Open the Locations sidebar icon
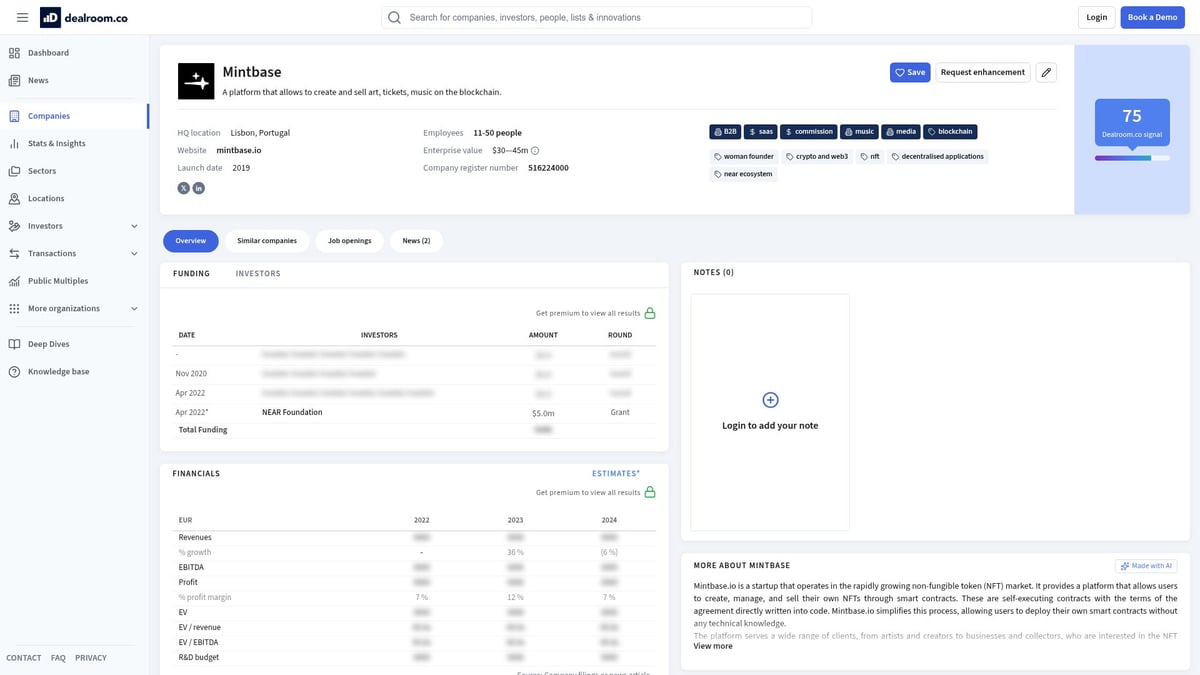The height and width of the screenshot is (675, 1200). click(14, 198)
